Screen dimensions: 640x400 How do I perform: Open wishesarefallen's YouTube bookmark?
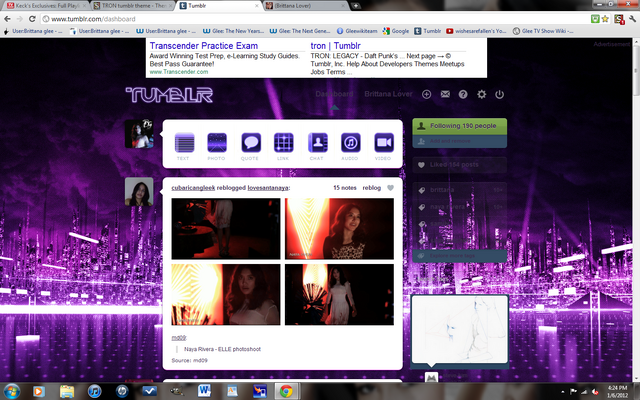click(x=476, y=31)
